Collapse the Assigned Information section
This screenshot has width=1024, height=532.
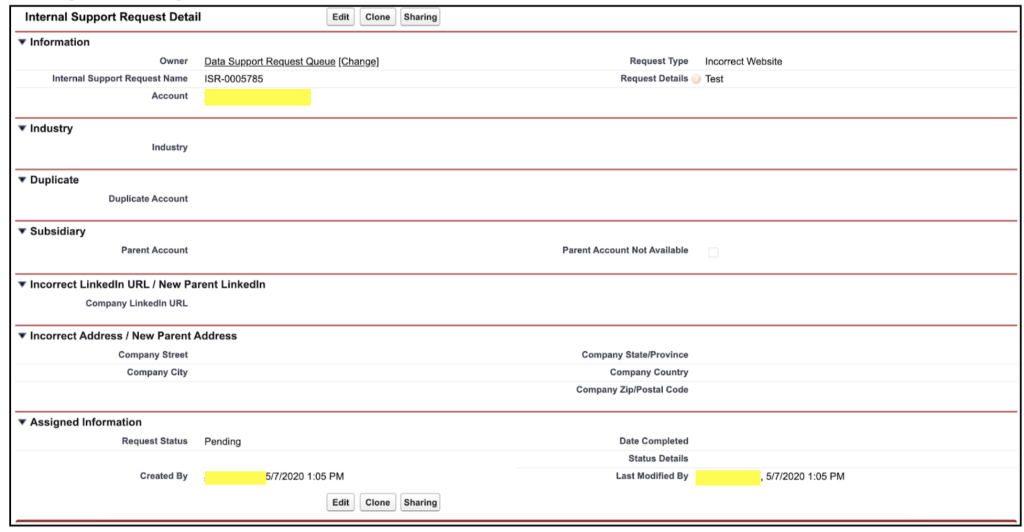(x=22, y=423)
